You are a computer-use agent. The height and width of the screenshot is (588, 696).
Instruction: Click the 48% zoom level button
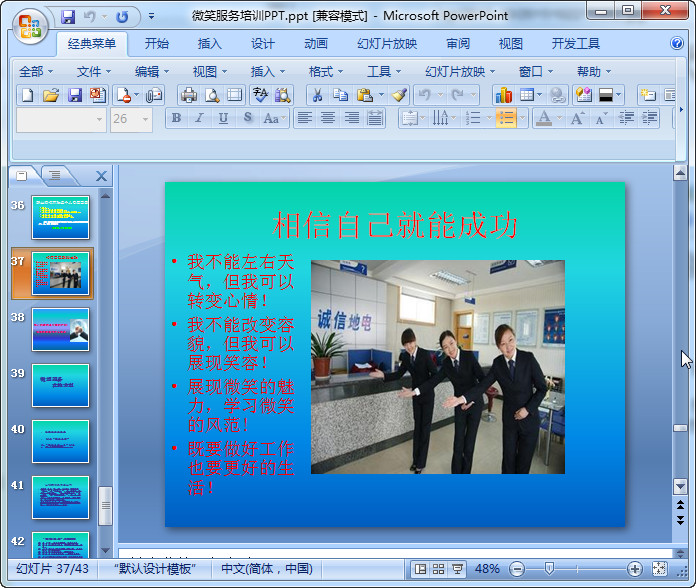point(487,569)
